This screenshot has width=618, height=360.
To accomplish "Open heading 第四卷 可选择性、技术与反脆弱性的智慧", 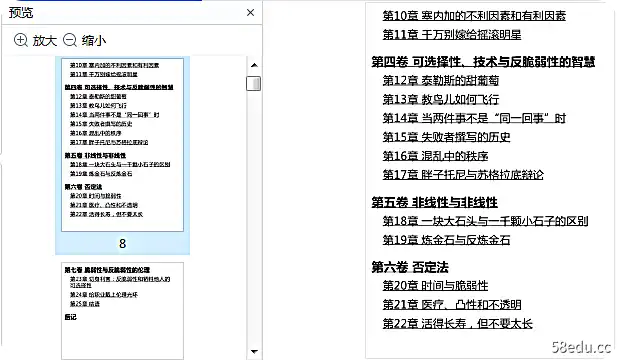I will (x=483, y=62).
